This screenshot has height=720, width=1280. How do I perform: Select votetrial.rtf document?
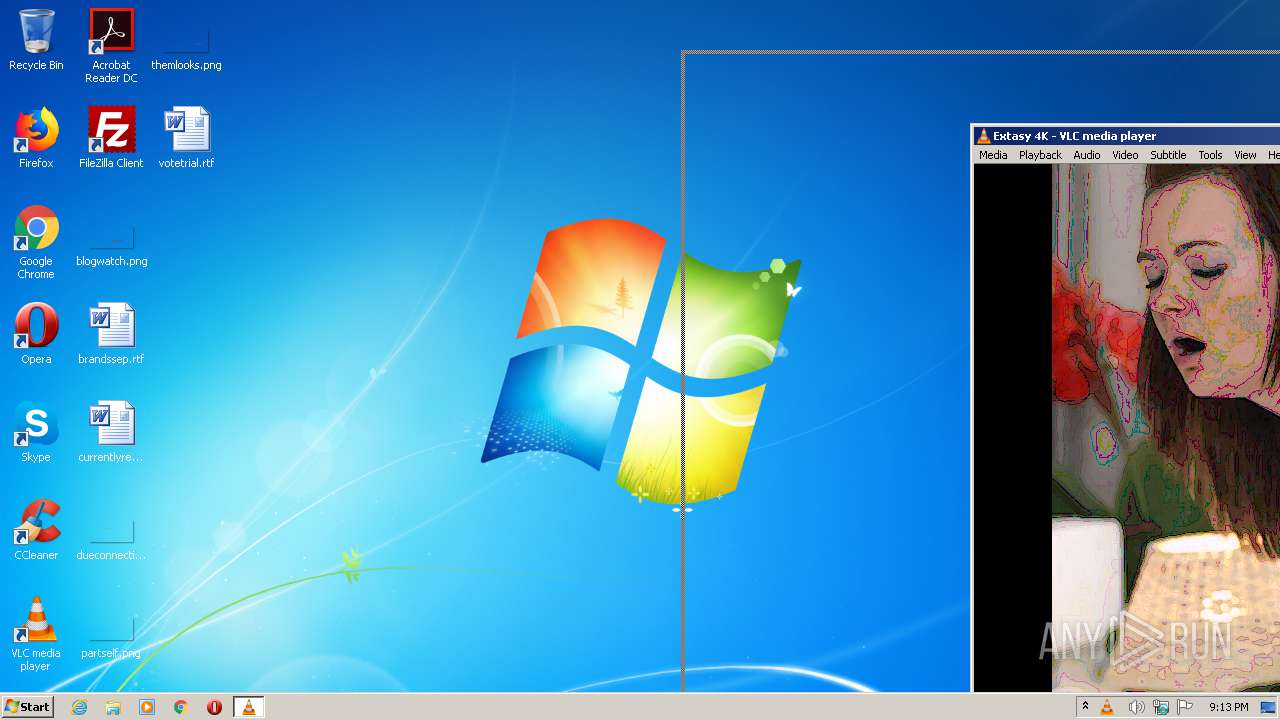point(186,138)
